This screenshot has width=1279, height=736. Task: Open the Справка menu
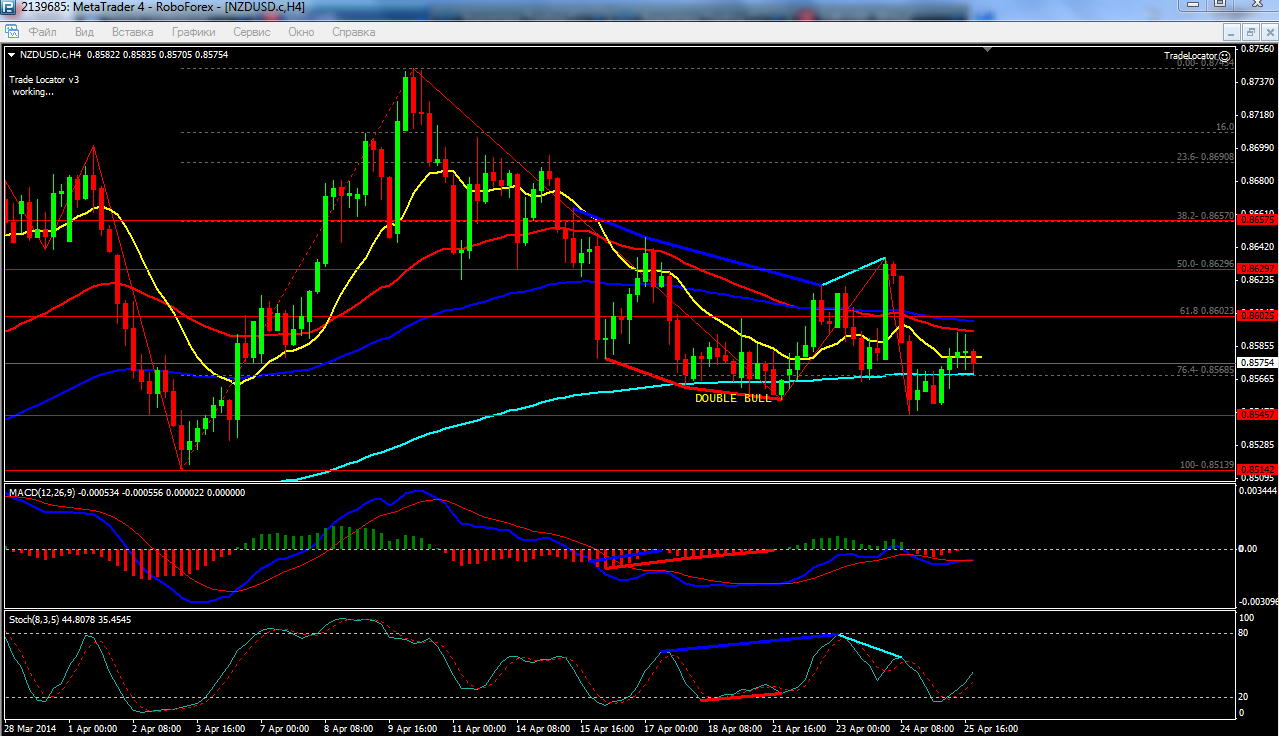tap(353, 32)
